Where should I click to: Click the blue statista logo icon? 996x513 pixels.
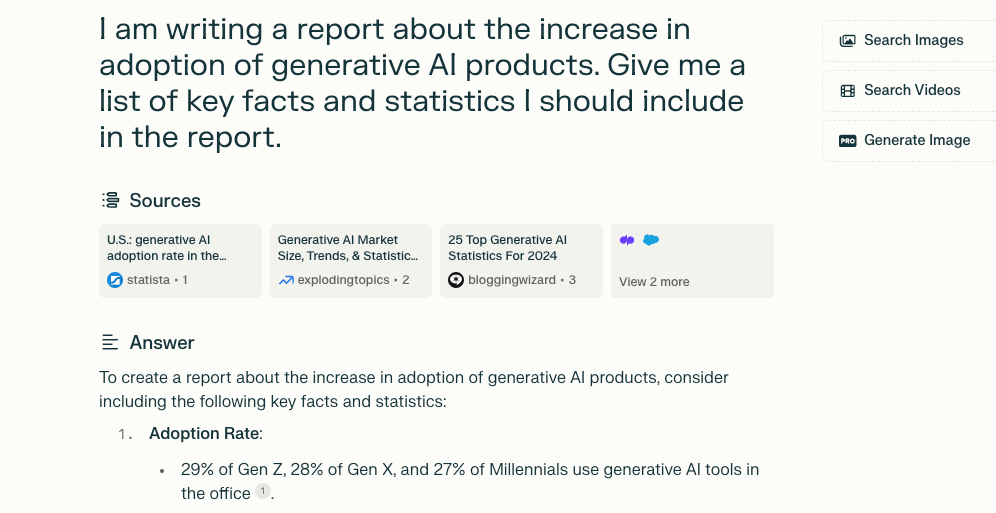pos(115,280)
